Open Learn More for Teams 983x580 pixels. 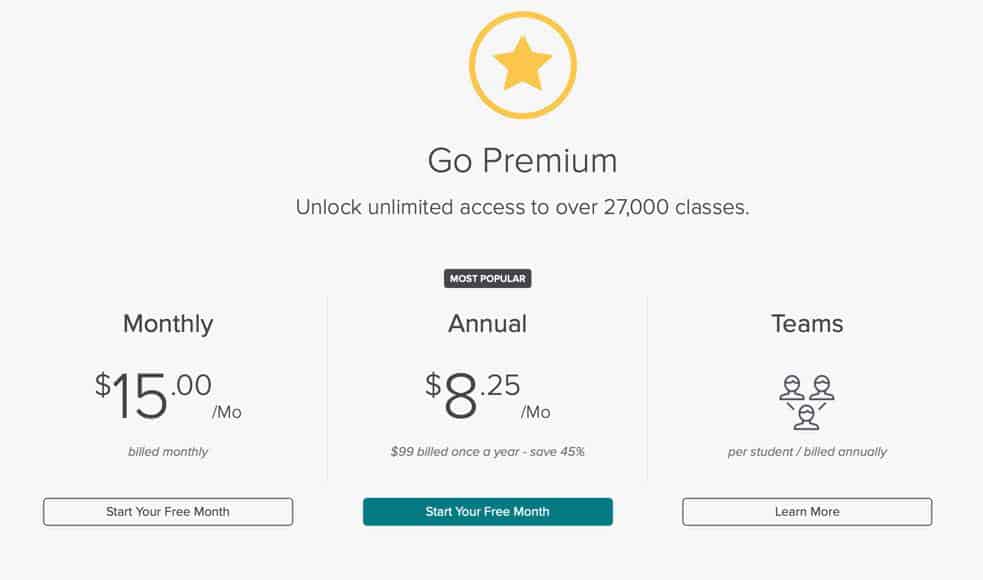(807, 512)
